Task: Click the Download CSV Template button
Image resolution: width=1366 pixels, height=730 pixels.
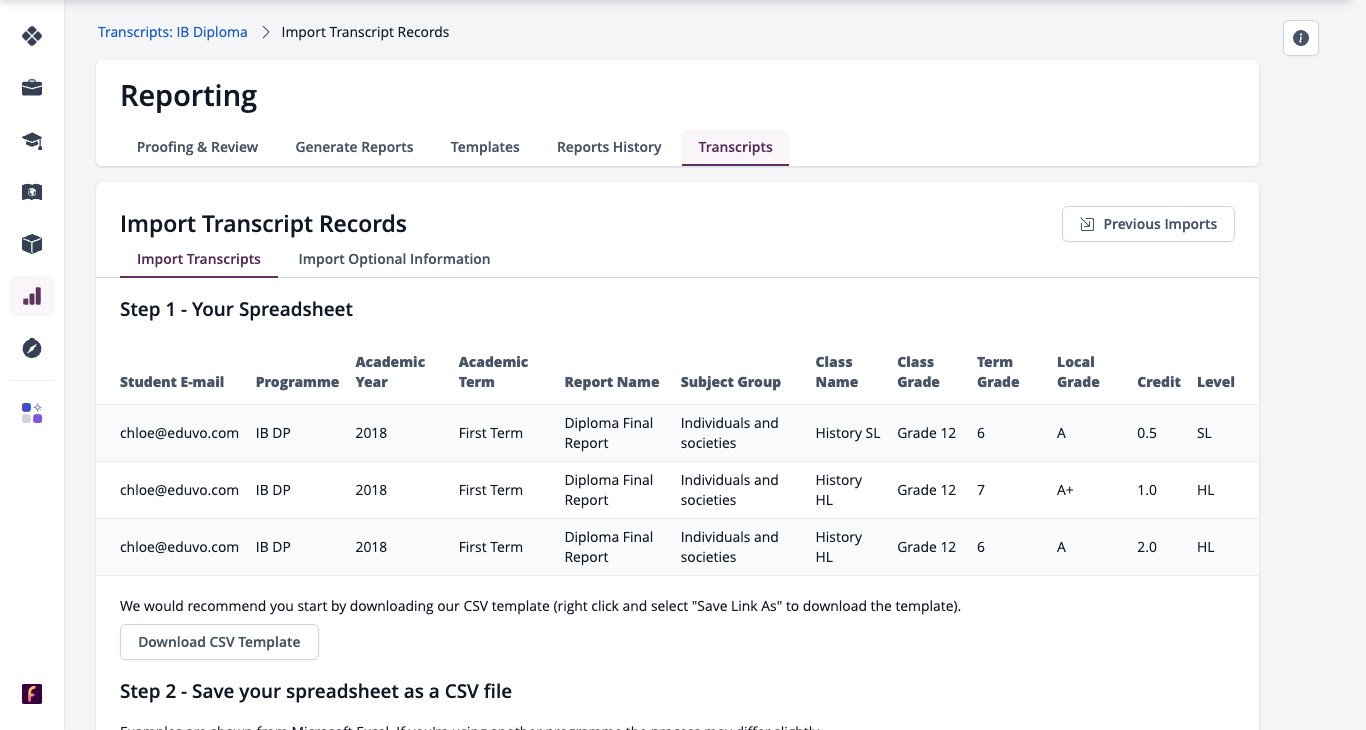Action: click(x=219, y=642)
